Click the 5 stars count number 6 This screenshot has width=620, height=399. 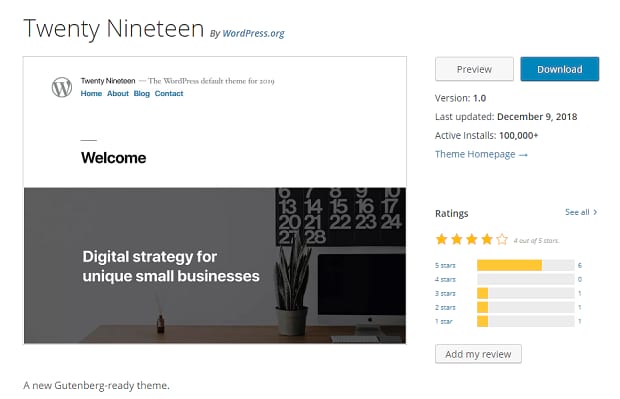click(580, 265)
